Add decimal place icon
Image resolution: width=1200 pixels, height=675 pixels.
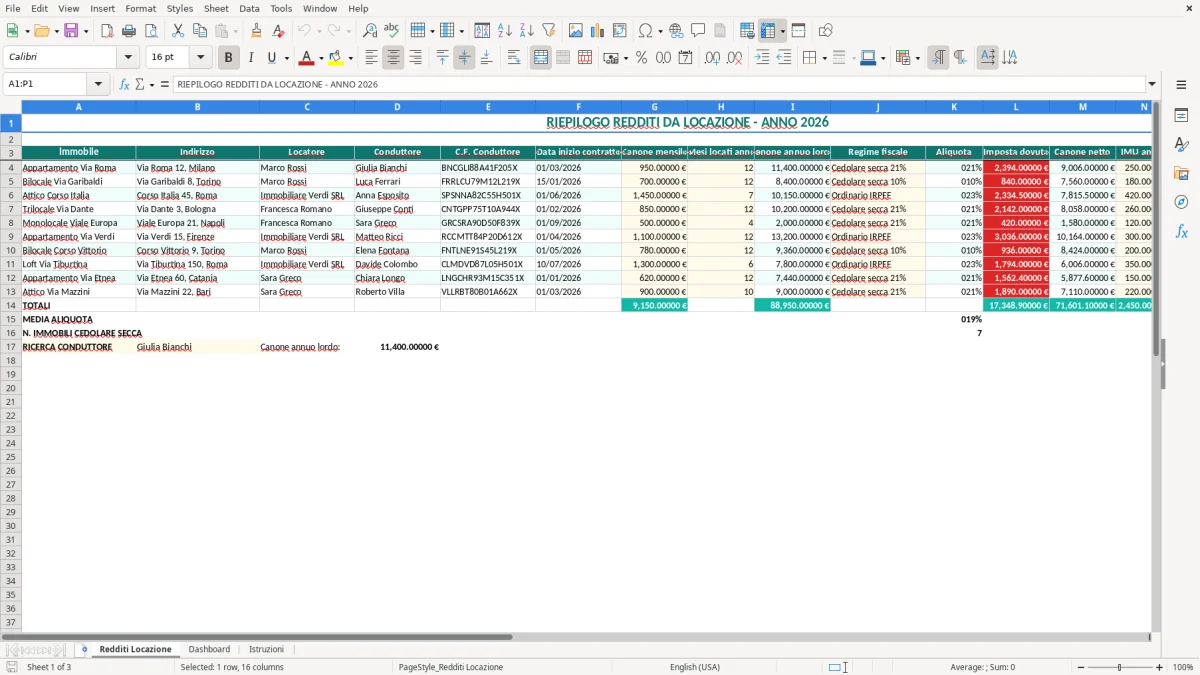point(712,58)
